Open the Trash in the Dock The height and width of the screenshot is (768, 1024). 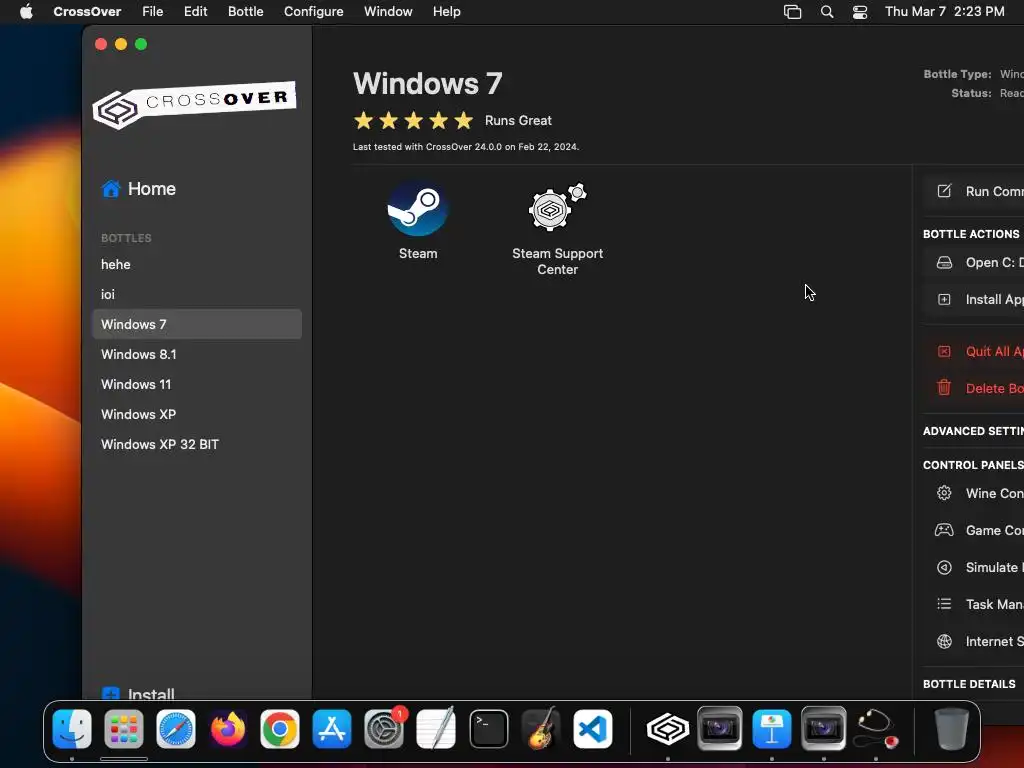952,729
